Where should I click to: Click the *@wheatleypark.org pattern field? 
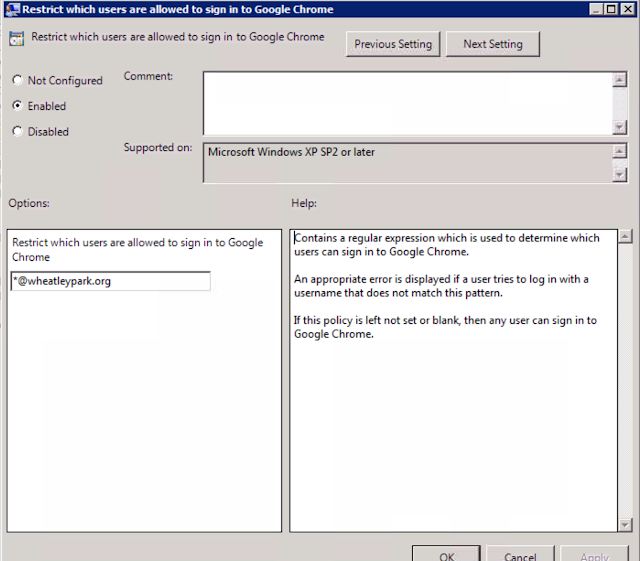(x=111, y=281)
